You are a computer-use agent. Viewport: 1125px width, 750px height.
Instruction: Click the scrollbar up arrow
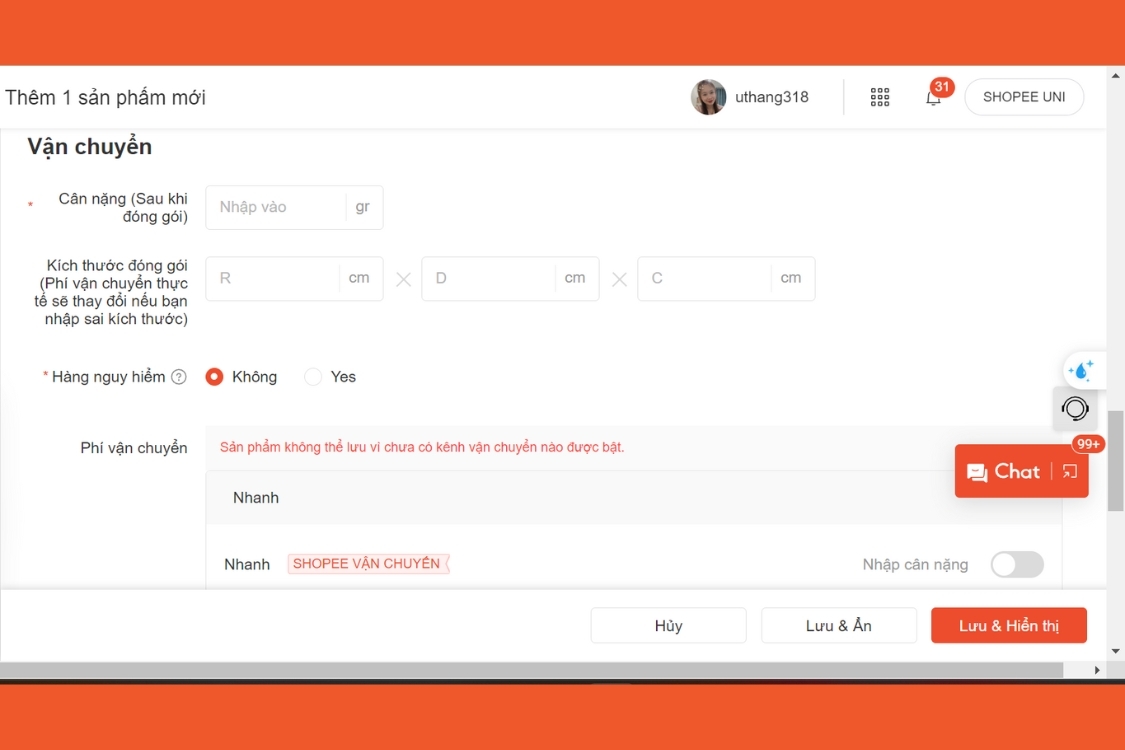point(1116,75)
